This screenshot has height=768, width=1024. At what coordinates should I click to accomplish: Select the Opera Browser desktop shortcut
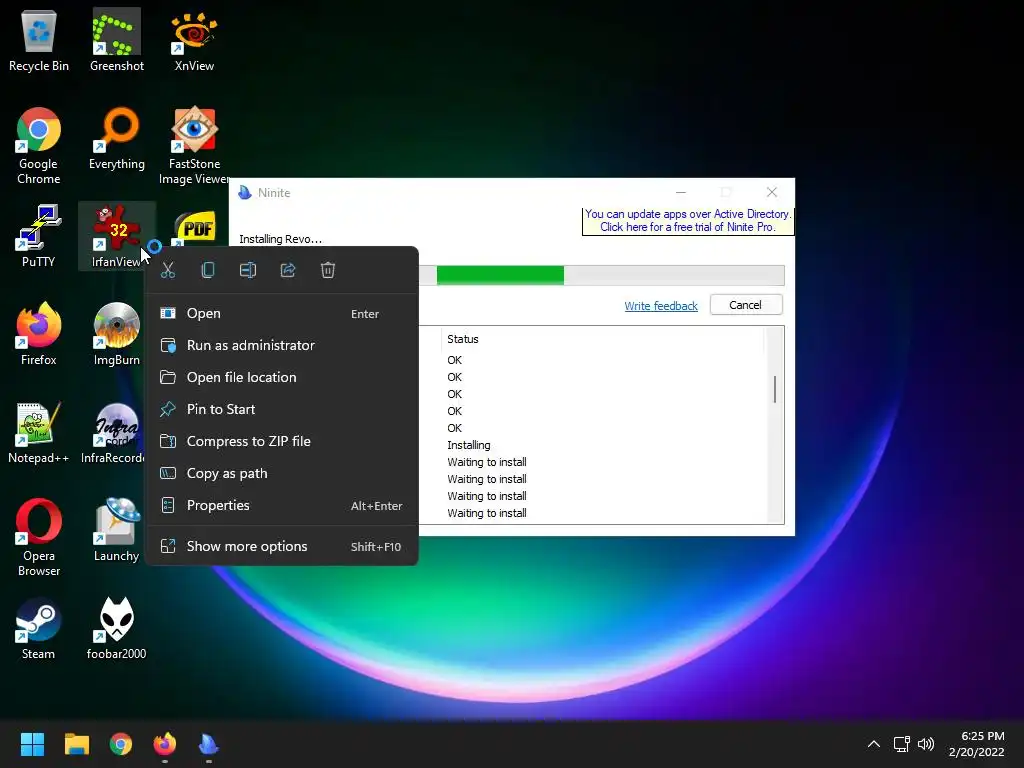(39, 538)
